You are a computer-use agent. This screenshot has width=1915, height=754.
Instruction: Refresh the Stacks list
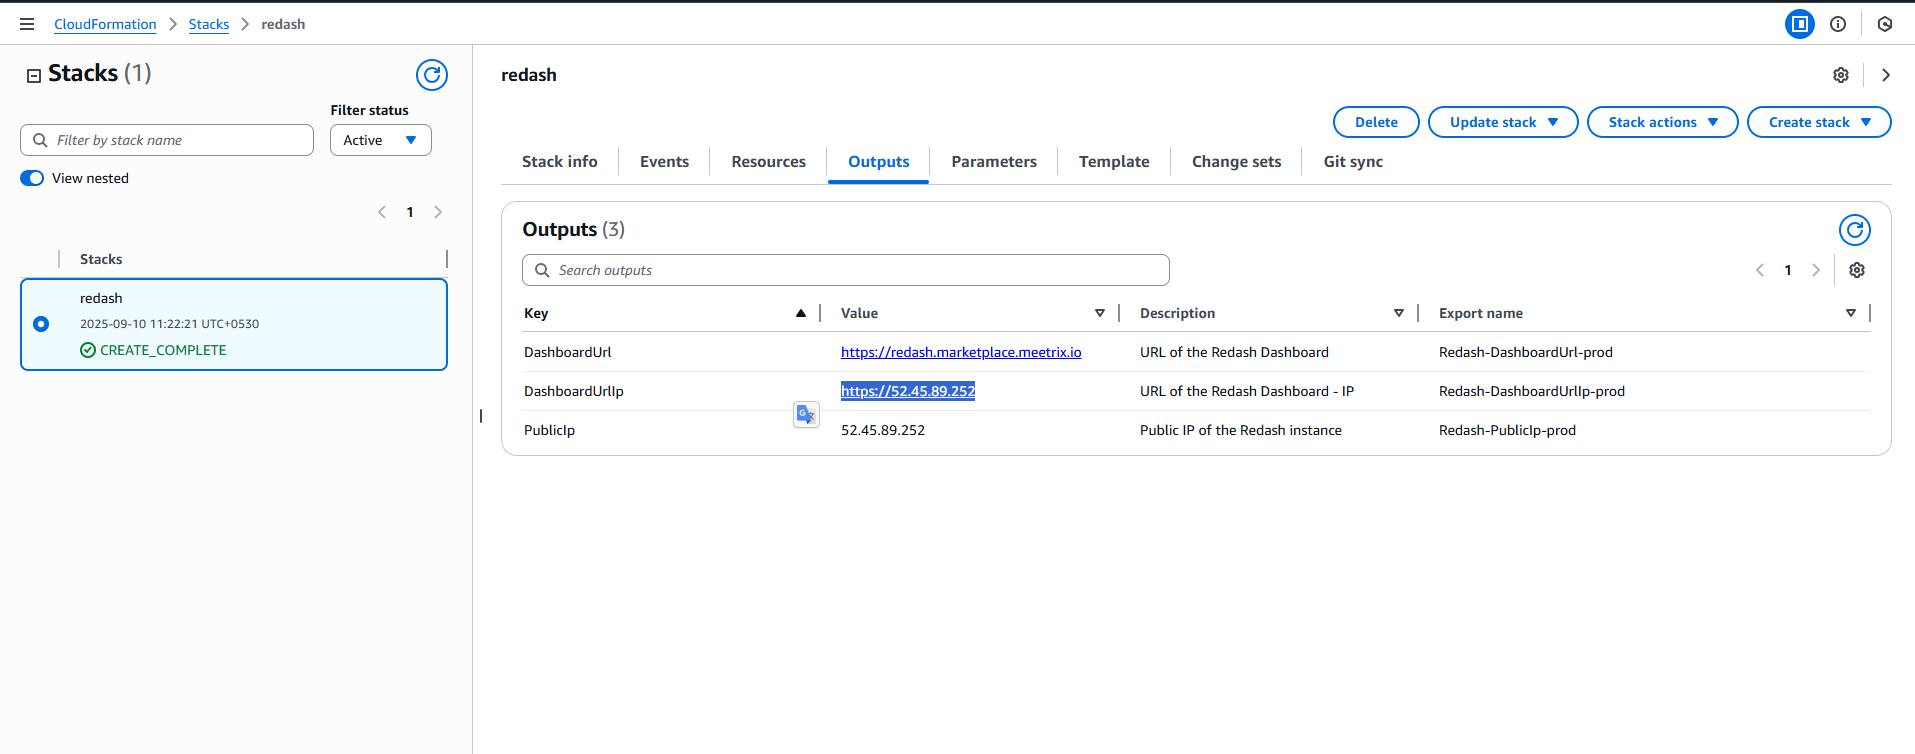click(432, 75)
